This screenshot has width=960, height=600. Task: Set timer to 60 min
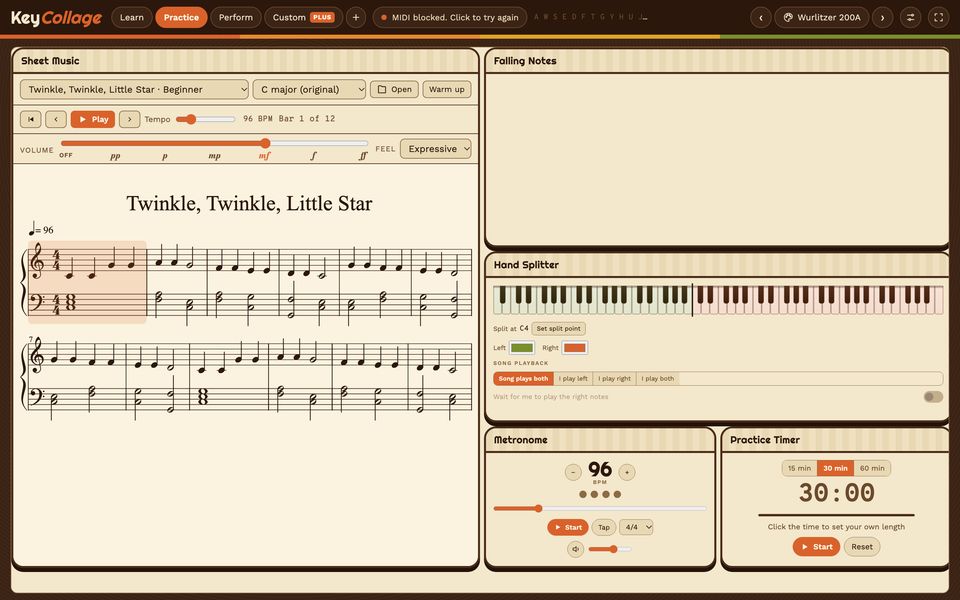[x=872, y=468]
